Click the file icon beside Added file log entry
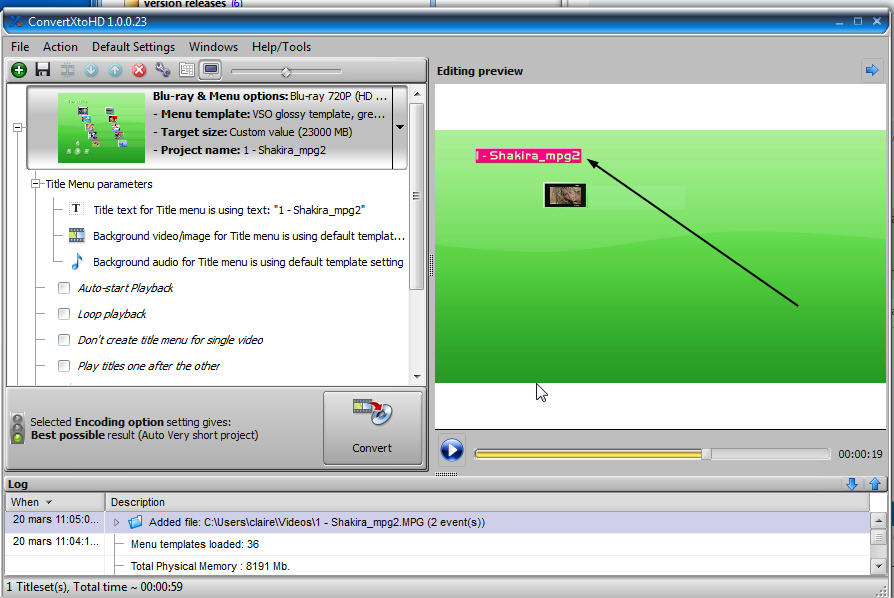 (x=135, y=522)
